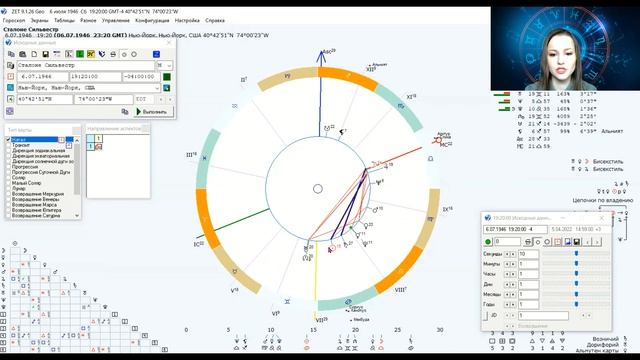Click the JD value field in dynamics window
The height and width of the screenshot is (360, 640).
click(543, 316)
